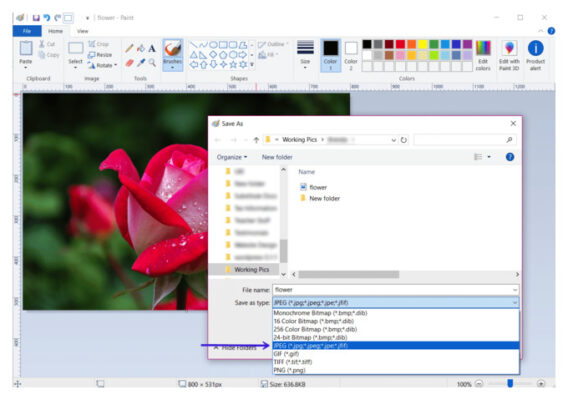
Task: Select the Fill with color bucket
Action: tap(141, 48)
